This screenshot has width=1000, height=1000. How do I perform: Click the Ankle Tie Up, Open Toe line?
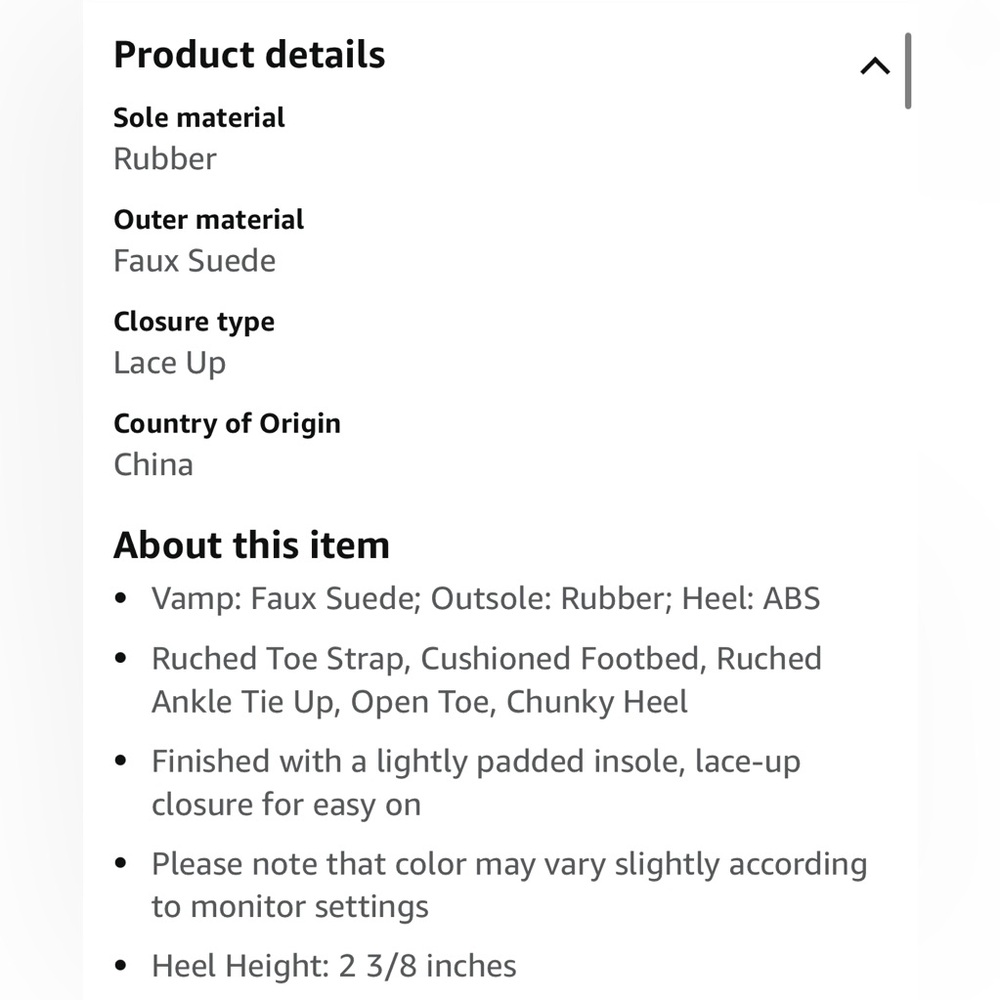[x=420, y=702]
